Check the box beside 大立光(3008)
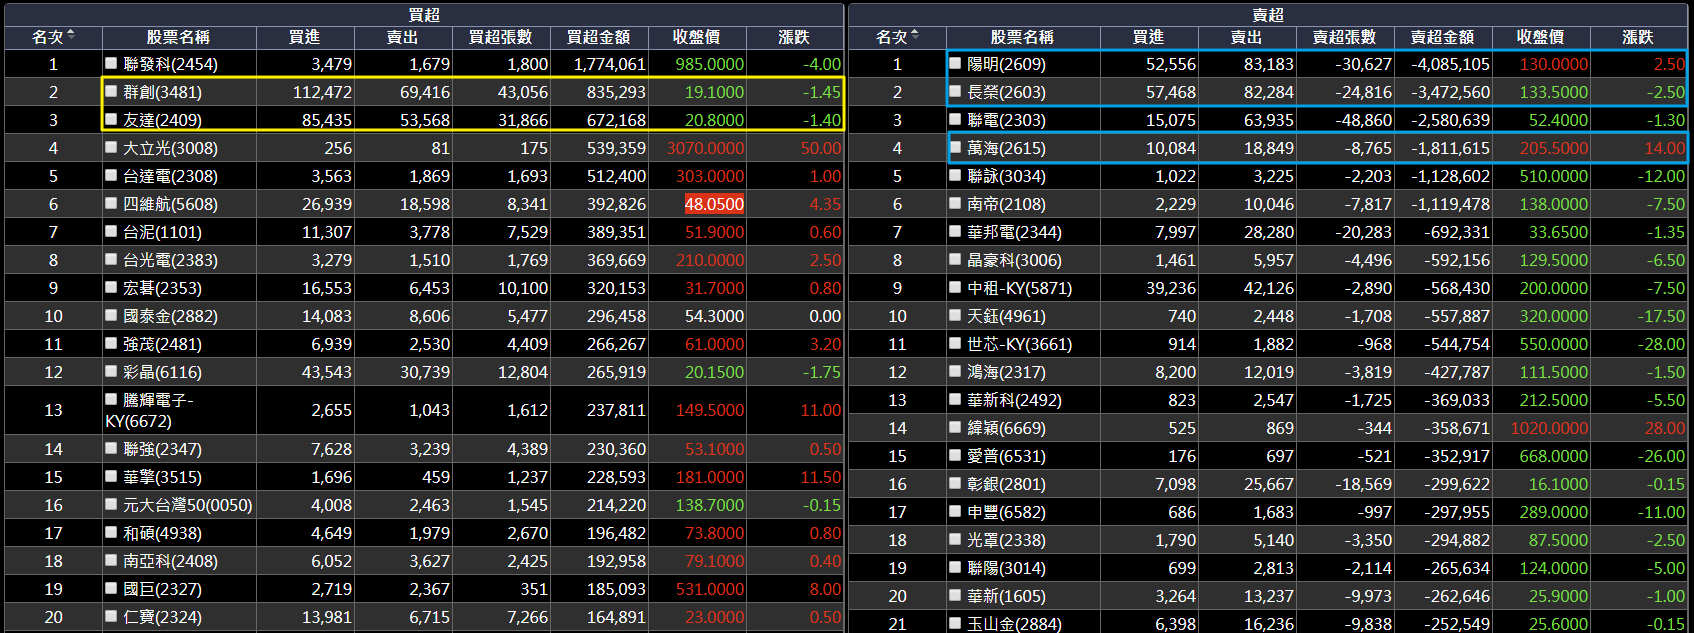The width and height of the screenshot is (1694, 633). point(112,147)
